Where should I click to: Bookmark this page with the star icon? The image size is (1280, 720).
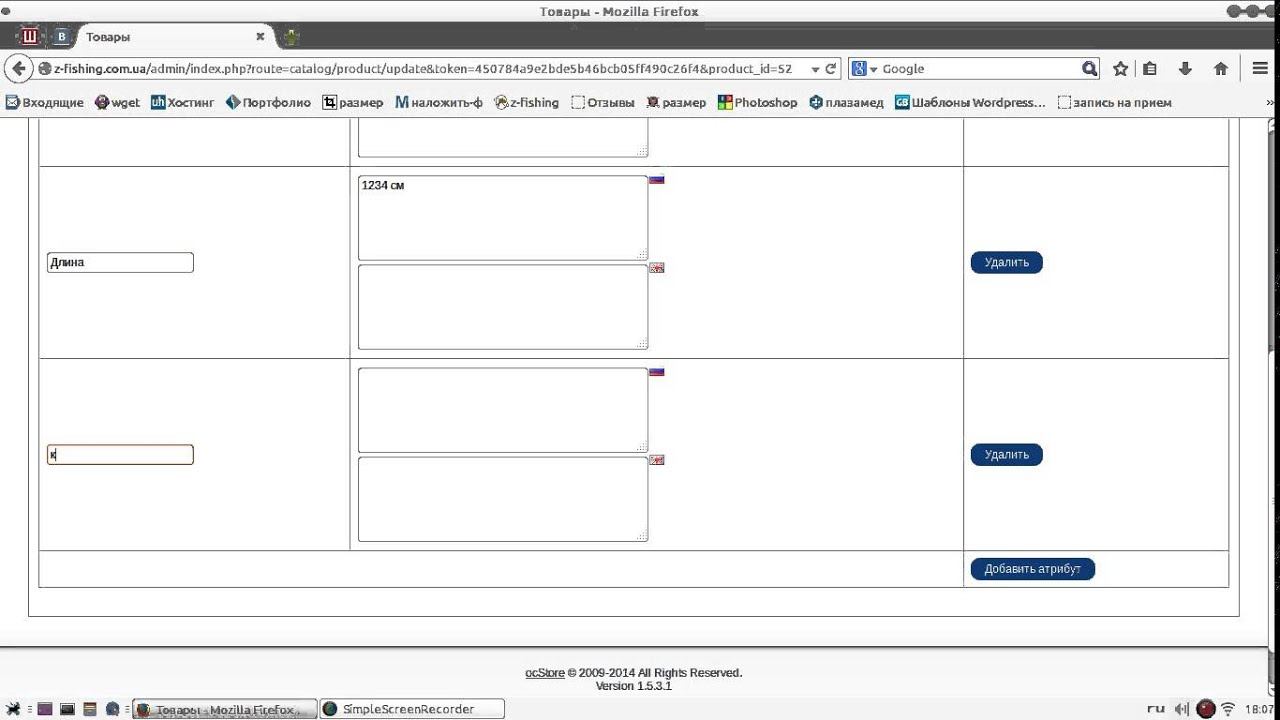click(1121, 69)
